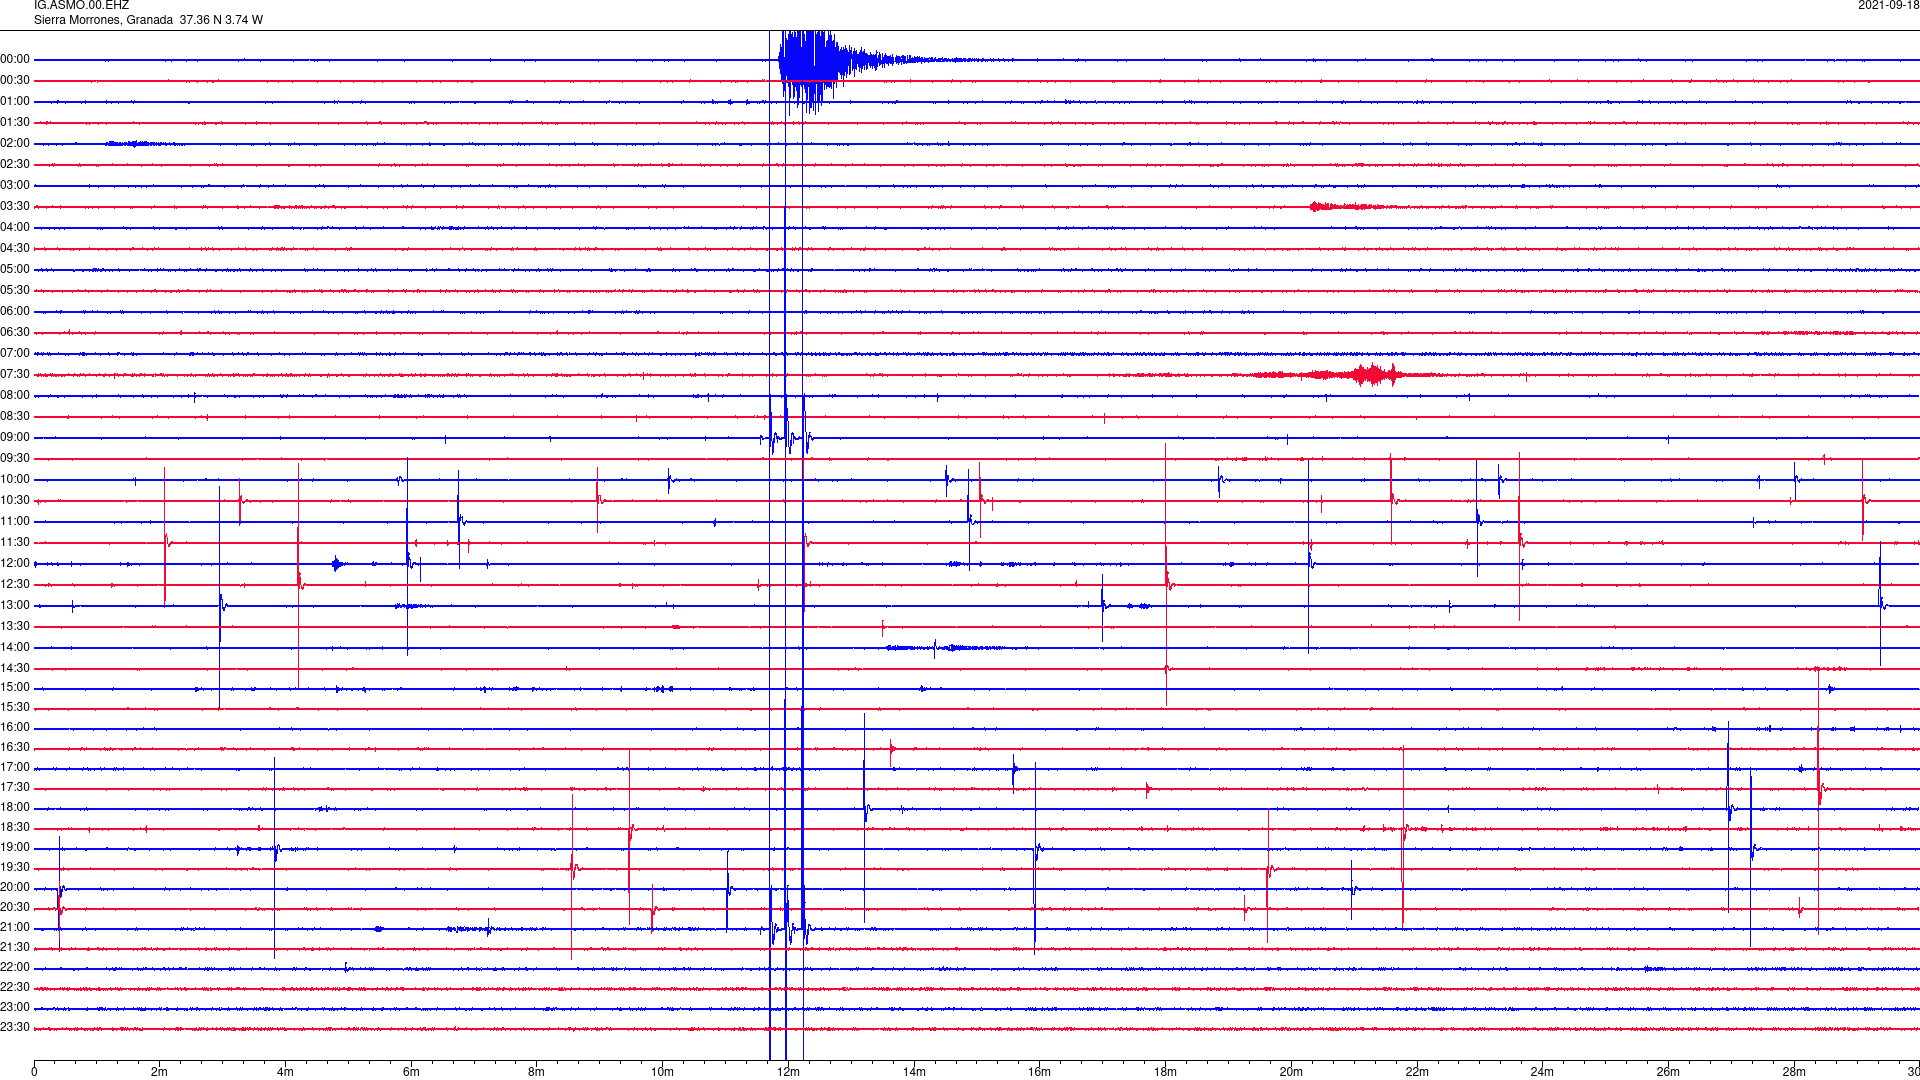Select the 02:00 trace time label
The width and height of the screenshot is (1920, 1080).
pos(15,144)
